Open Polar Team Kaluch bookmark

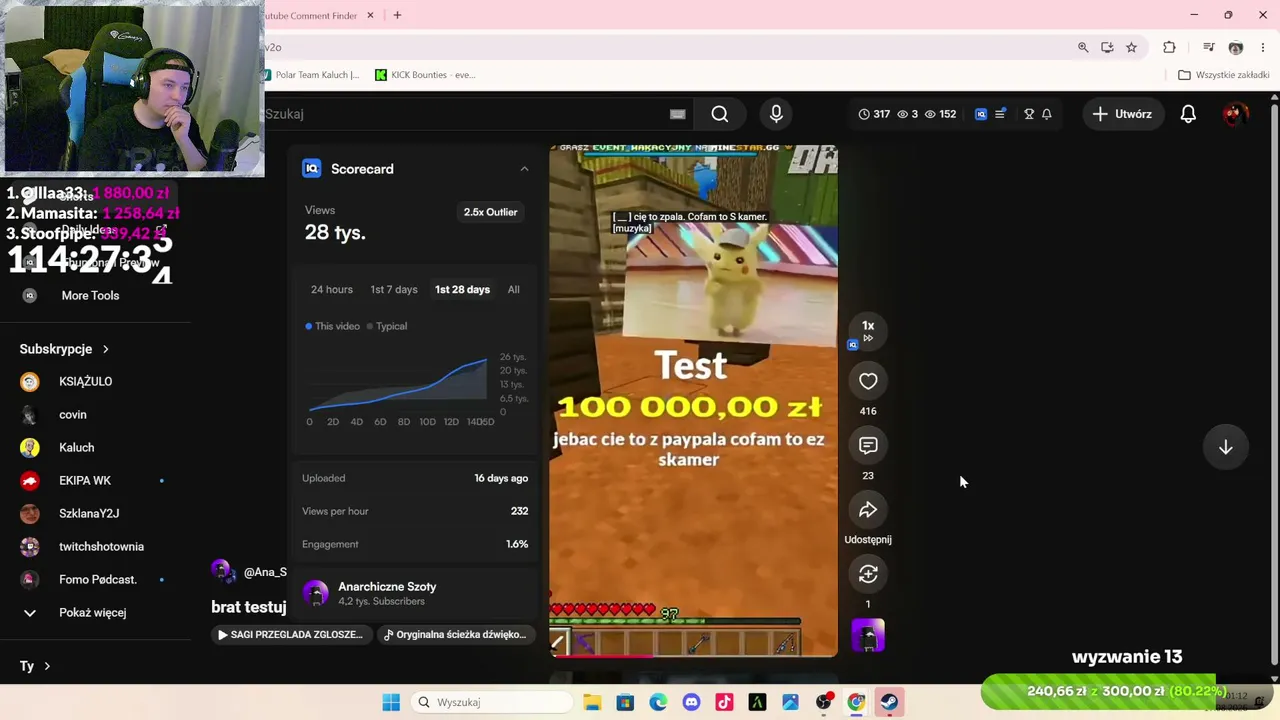click(x=312, y=75)
